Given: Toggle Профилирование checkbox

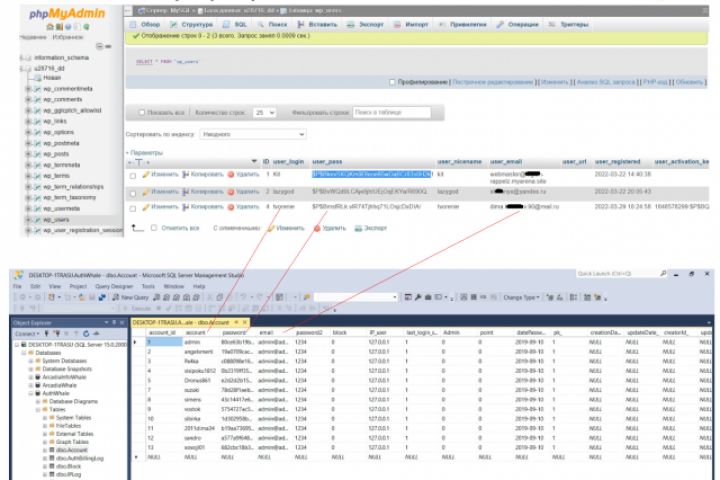Looking at the screenshot, I should pyautogui.click(x=392, y=82).
